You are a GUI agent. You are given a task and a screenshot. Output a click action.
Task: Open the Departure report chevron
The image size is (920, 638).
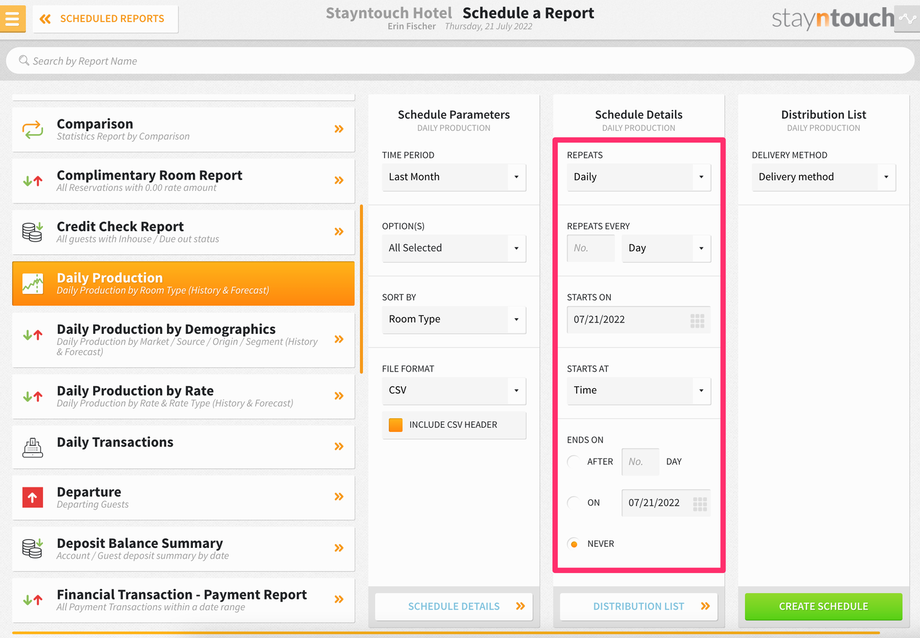coord(339,497)
